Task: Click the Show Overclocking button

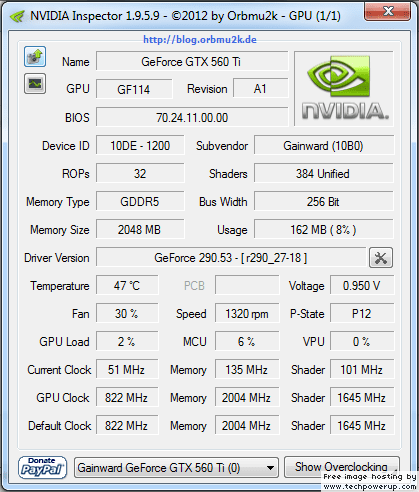Action: coord(341,467)
